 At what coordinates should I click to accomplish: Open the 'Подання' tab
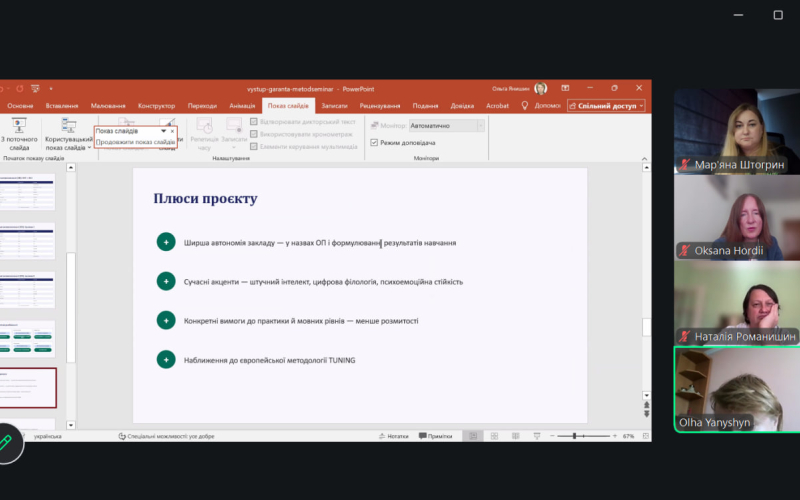pos(426,106)
